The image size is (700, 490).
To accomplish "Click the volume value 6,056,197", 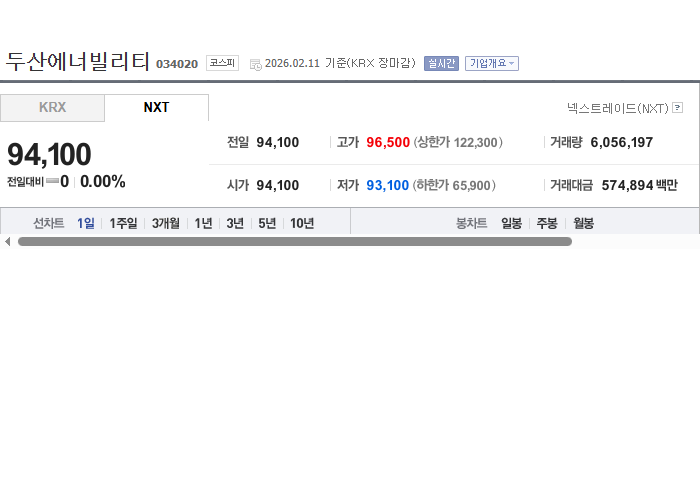I will (621, 142).
